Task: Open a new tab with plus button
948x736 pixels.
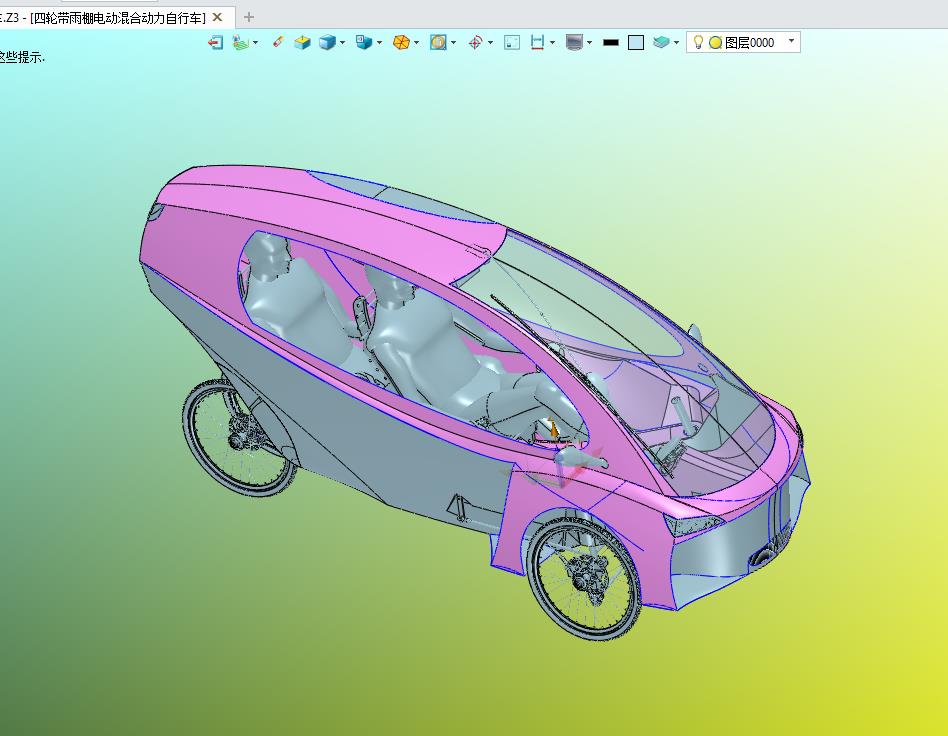Action: (x=249, y=17)
